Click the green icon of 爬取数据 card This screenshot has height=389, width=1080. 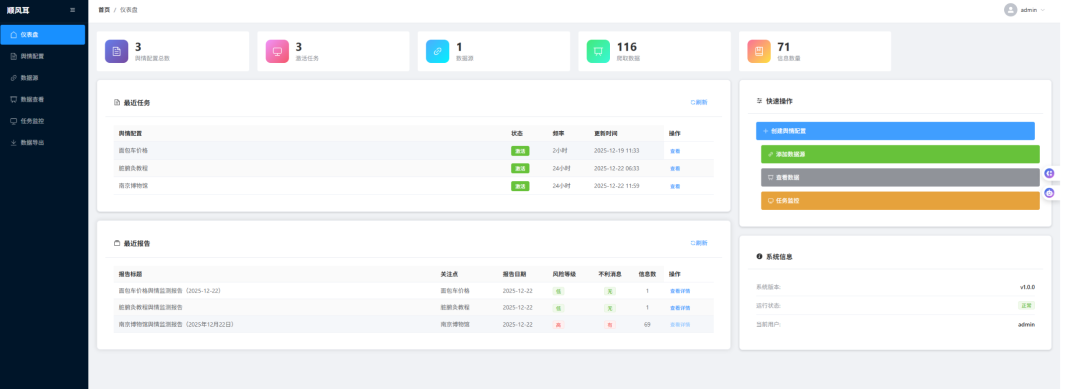click(598, 51)
